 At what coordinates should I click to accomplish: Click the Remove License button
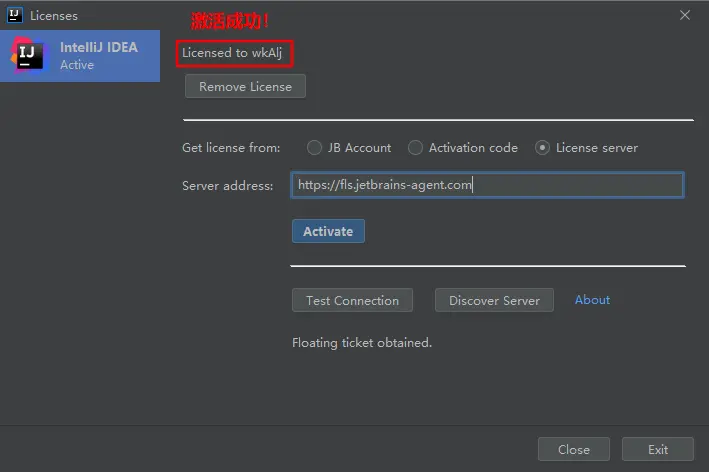[245, 86]
